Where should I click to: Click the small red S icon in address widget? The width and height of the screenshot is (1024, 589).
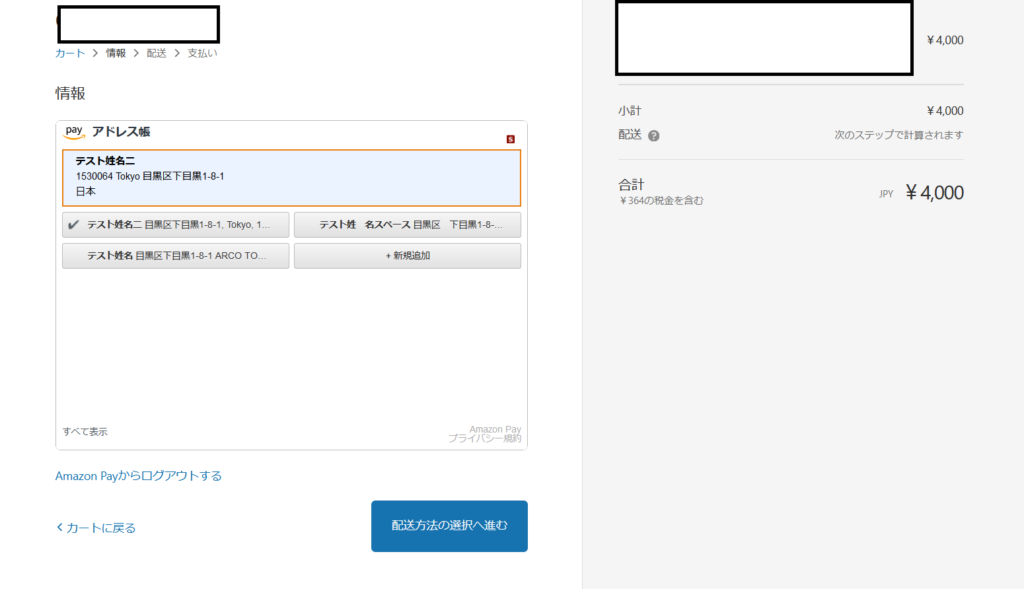point(510,139)
